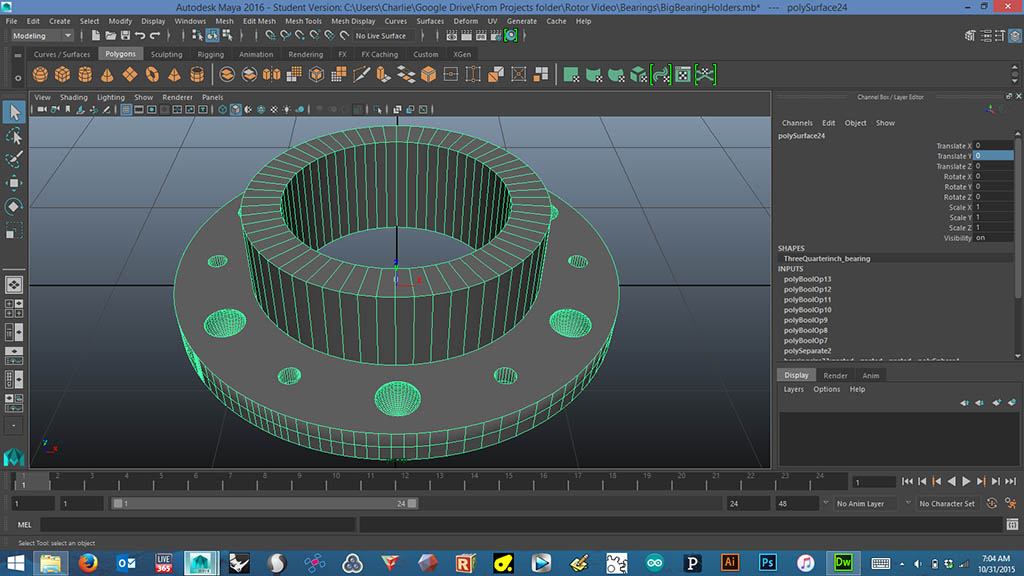Viewport: 1024px width, 576px height.
Task: Click the Translate Y value field
Action: click(x=992, y=156)
